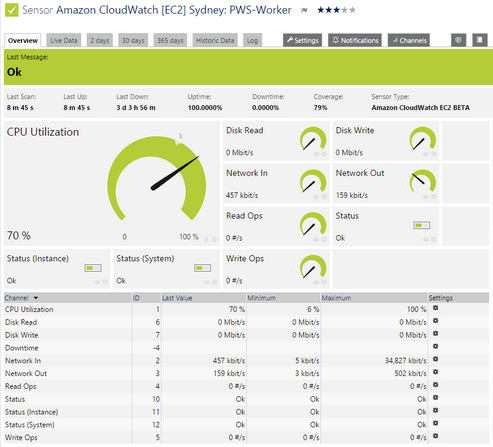Click the pin icon in Network Out gauge
This screenshot has width=493, height=447.
point(425,197)
